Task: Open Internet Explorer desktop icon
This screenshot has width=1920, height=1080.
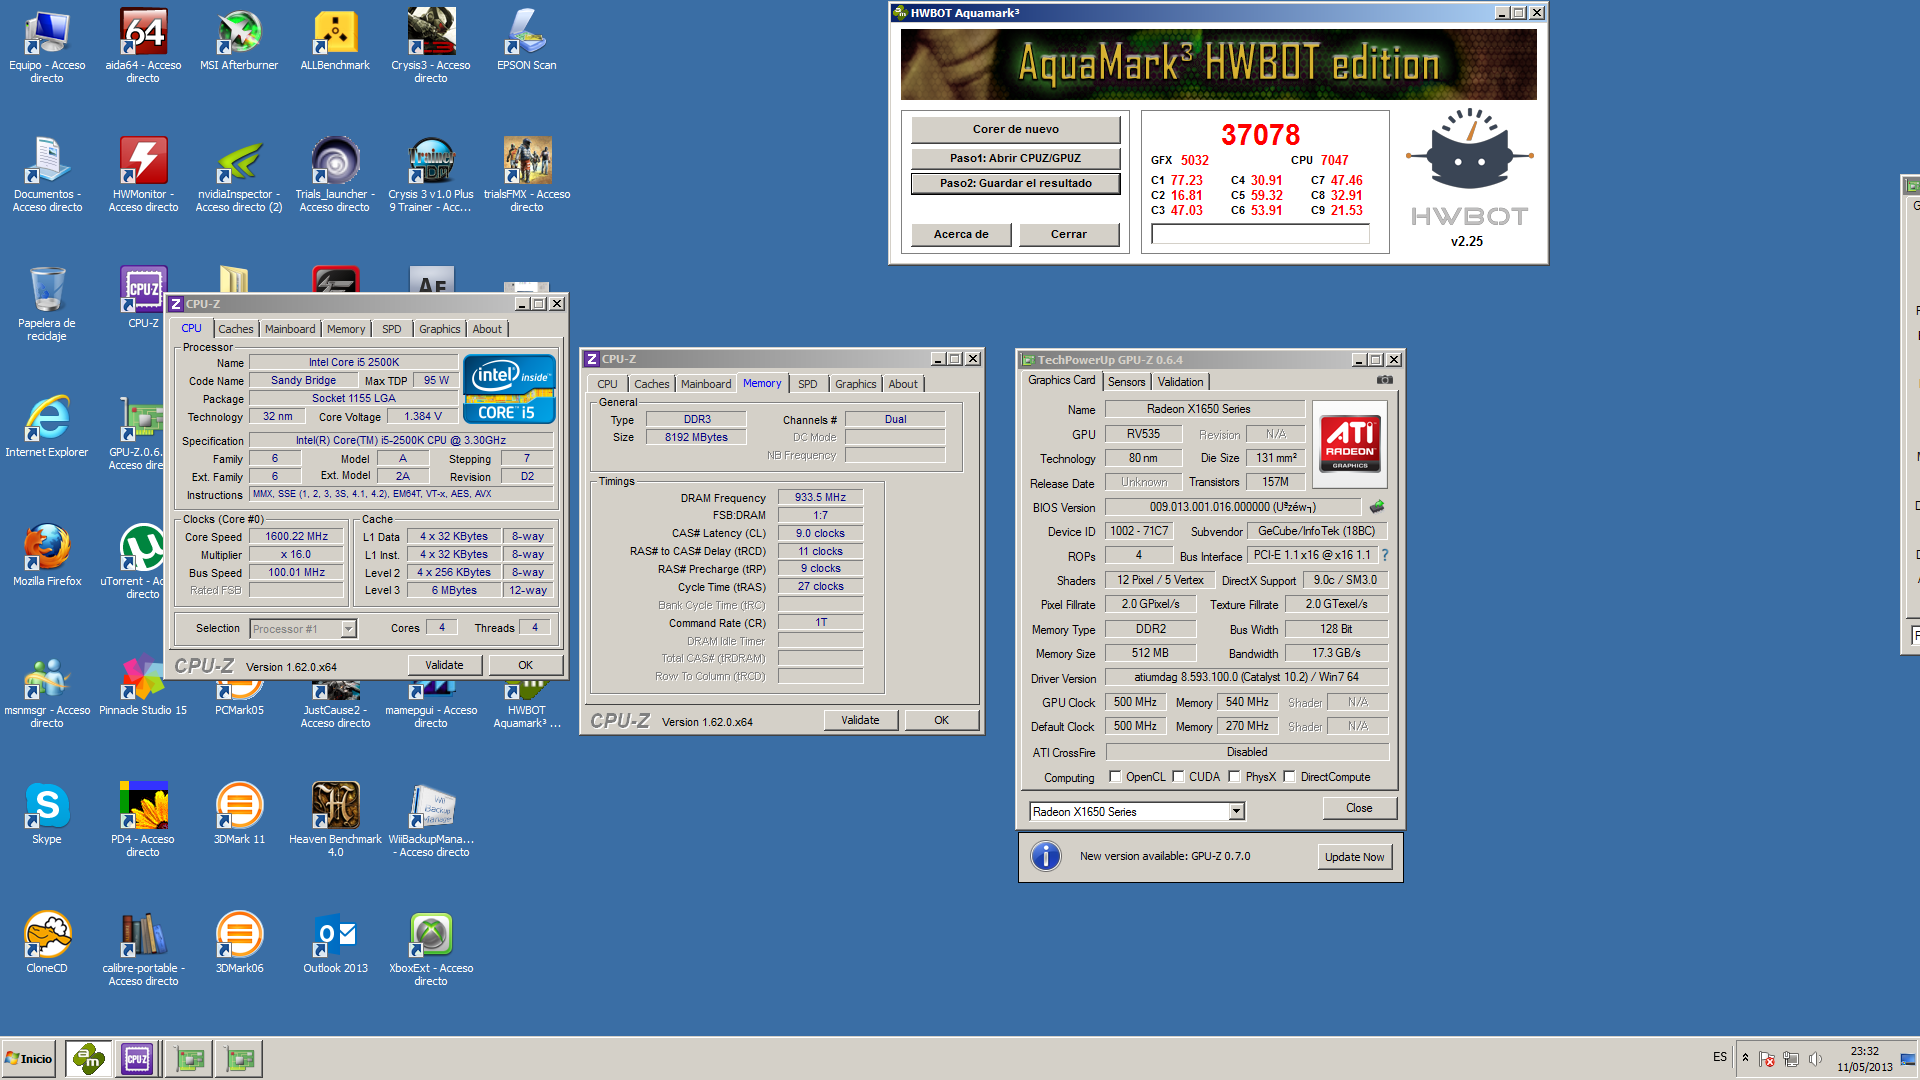Action: pyautogui.click(x=47, y=427)
